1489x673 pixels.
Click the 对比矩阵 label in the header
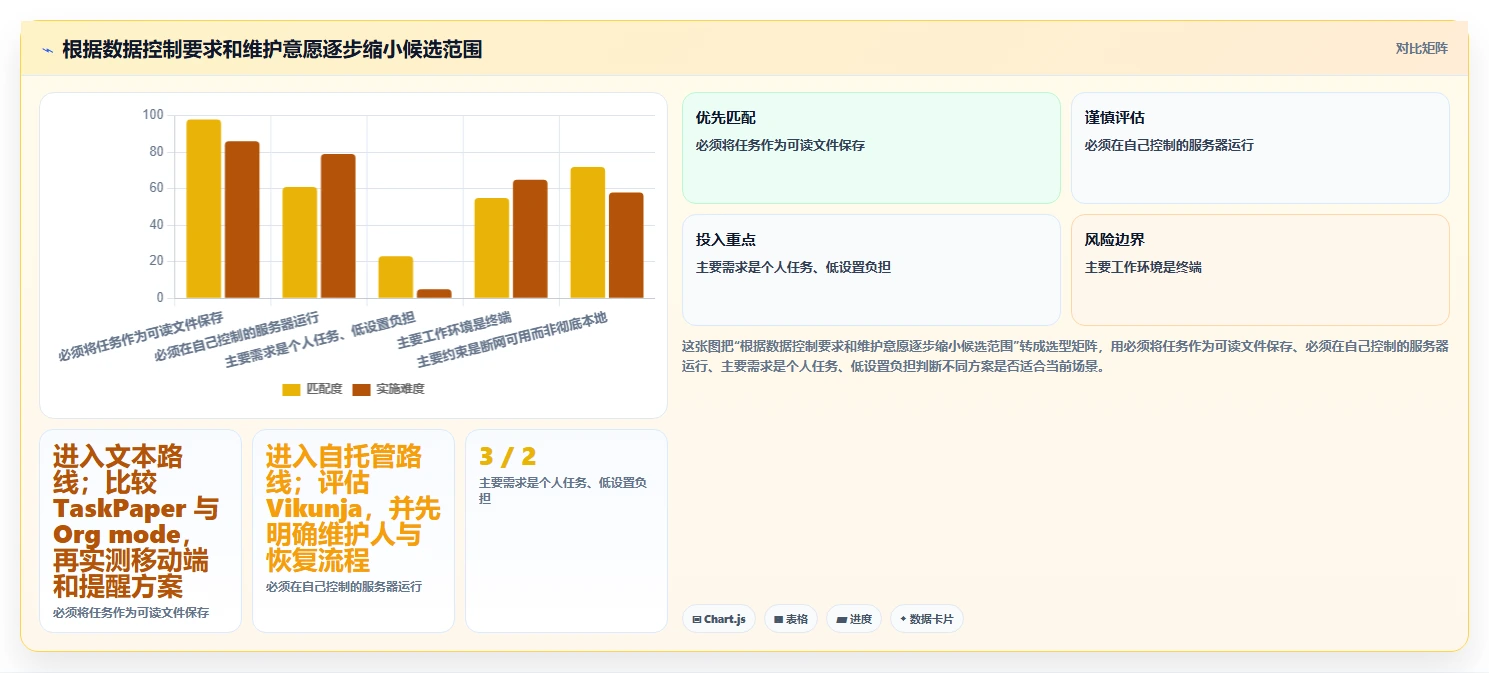coord(1421,48)
